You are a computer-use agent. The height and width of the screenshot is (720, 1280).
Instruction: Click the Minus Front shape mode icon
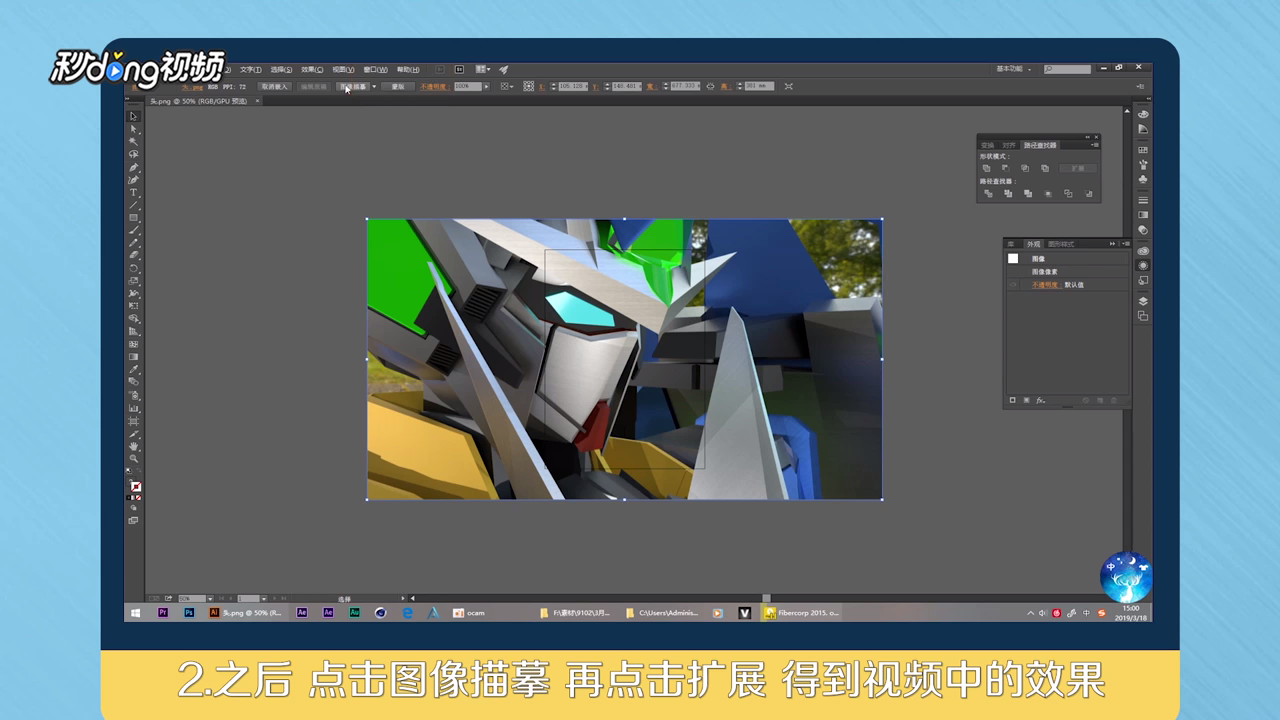click(x=1006, y=168)
